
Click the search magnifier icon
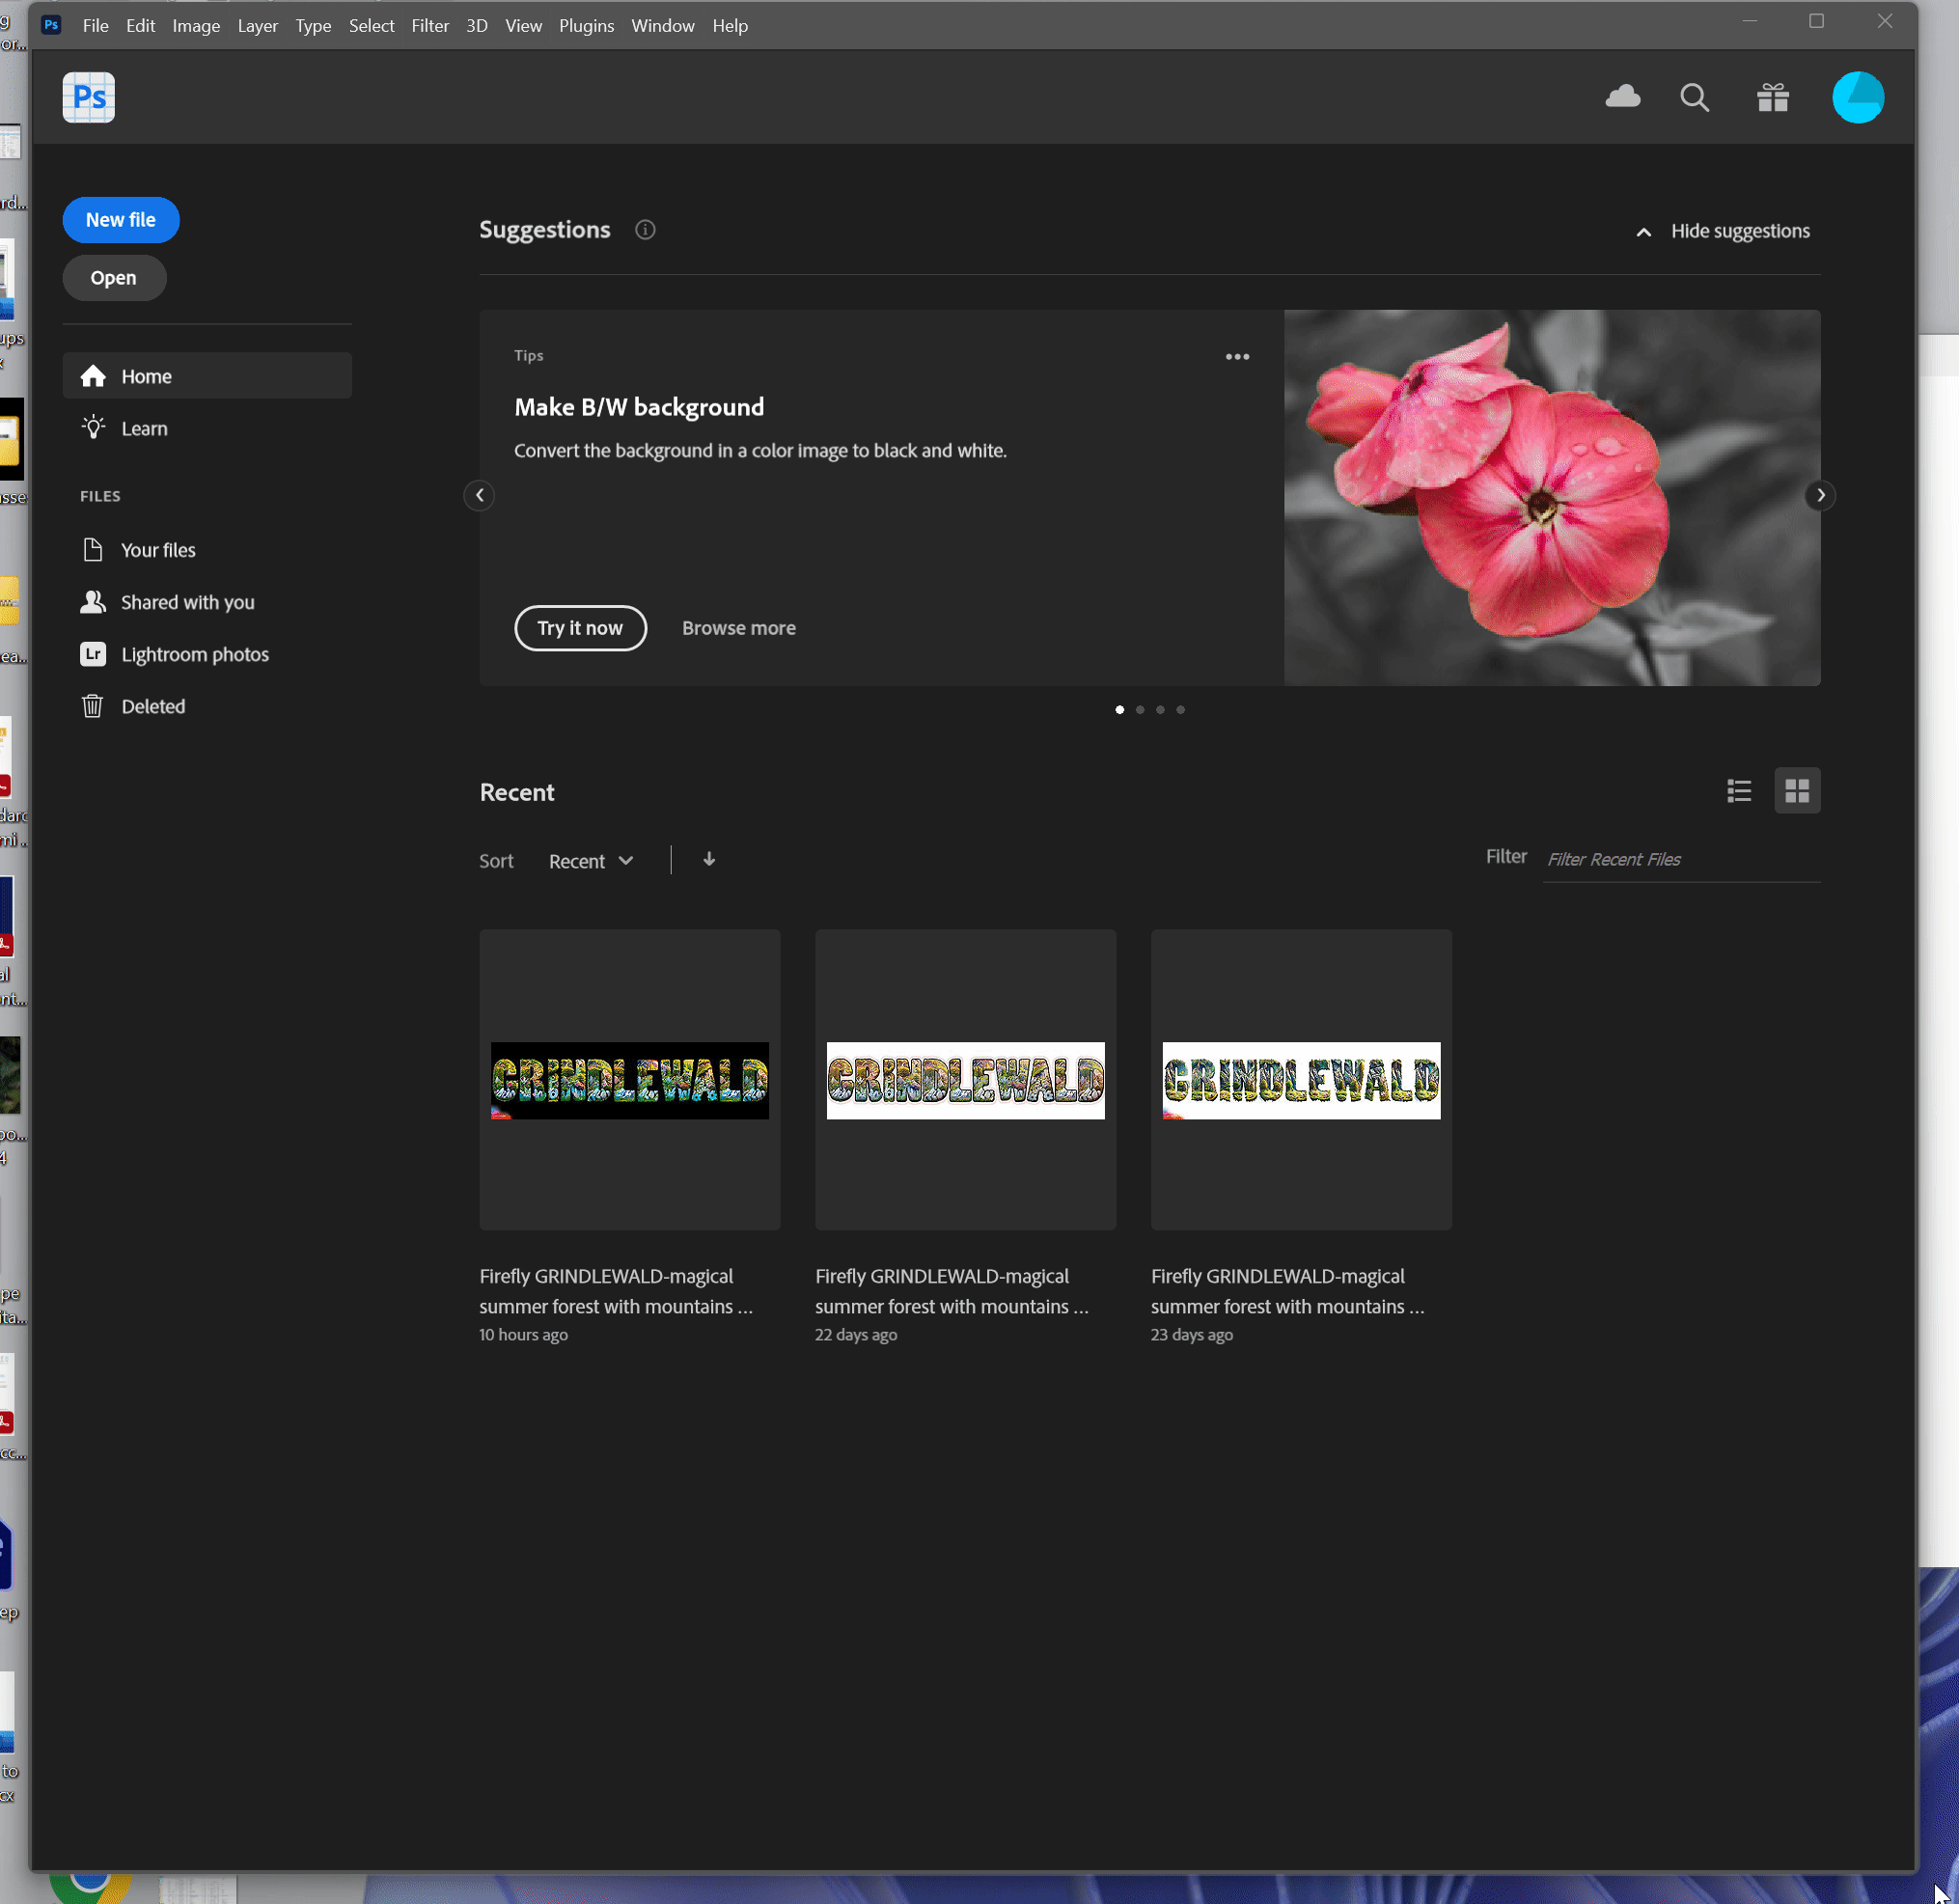(1694, 97)
